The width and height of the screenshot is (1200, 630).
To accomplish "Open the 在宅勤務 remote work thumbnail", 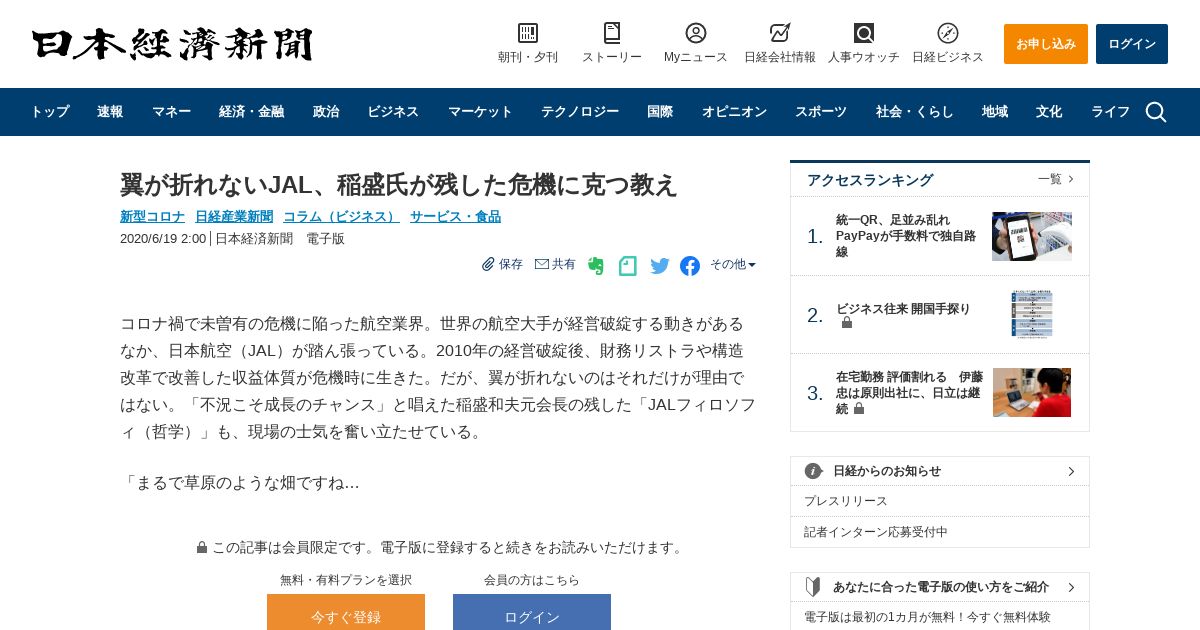I will 1032,393.
